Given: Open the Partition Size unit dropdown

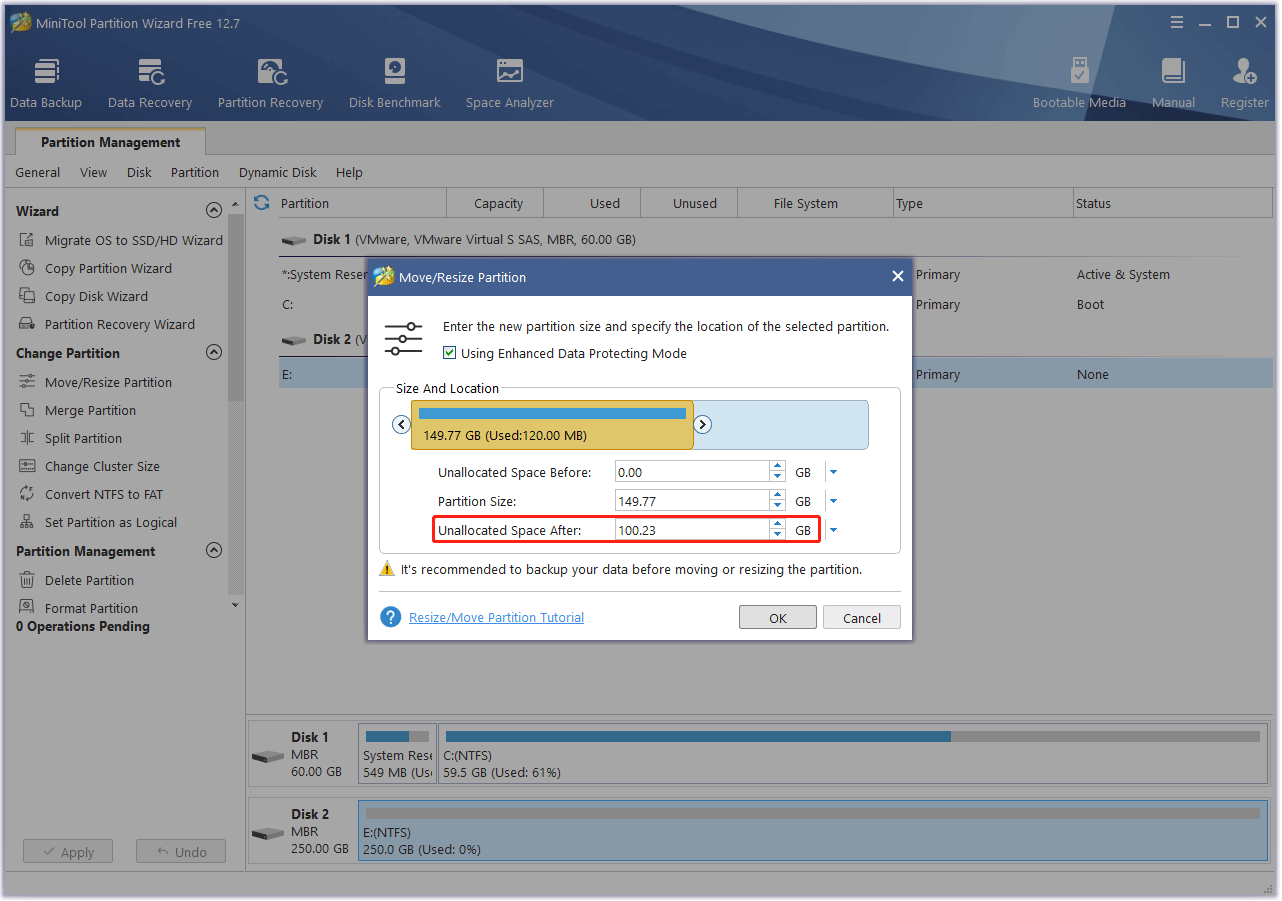Looking at the screenshot, I should (833, 500).
